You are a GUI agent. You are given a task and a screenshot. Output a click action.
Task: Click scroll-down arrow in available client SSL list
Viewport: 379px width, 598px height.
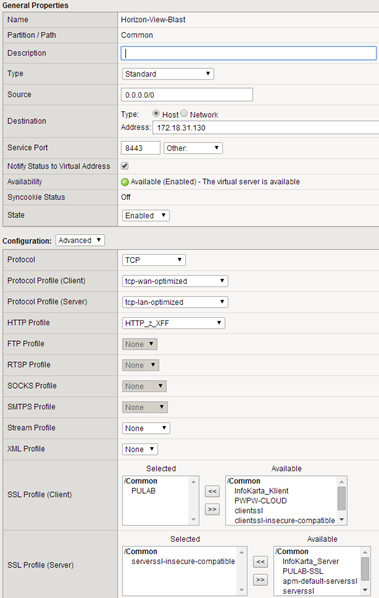(342, 519)
